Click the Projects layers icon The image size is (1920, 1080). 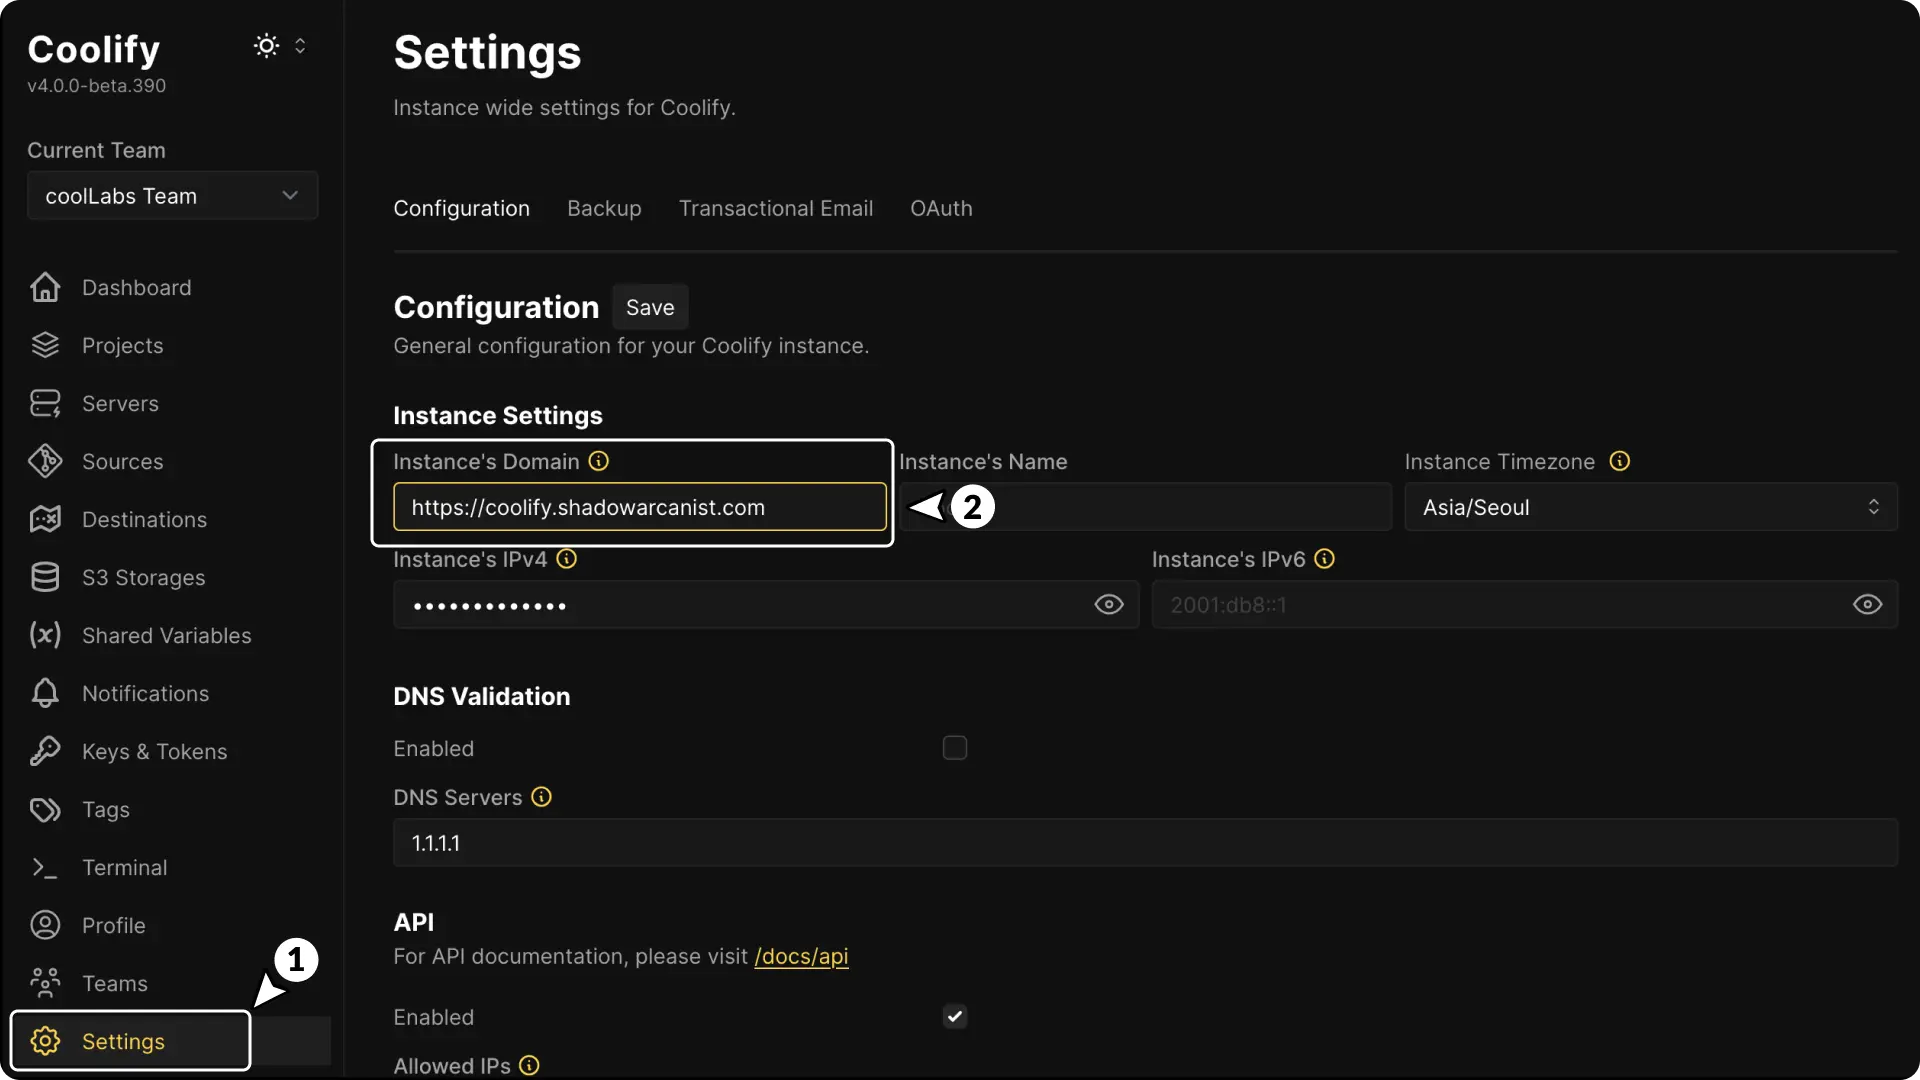tap(45, 346)
